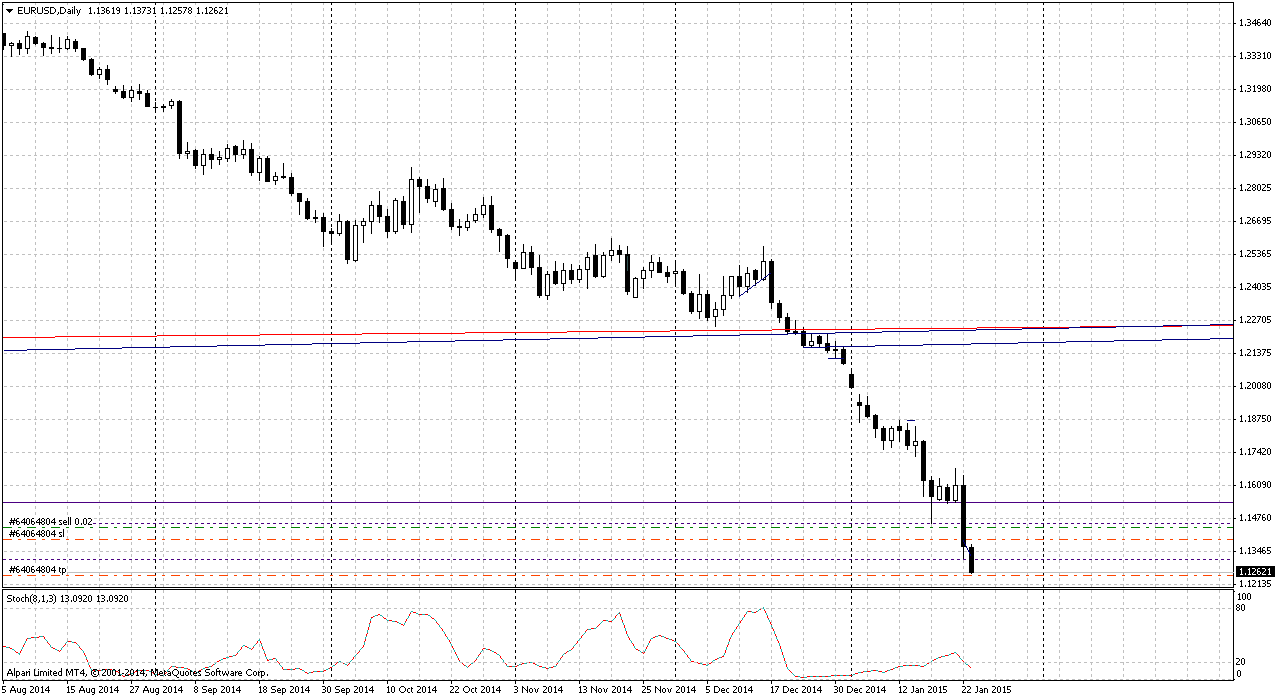The image size is (1276, 698).
Task: Click the 1.17420 price axis label
Action: coord(1254,452)
